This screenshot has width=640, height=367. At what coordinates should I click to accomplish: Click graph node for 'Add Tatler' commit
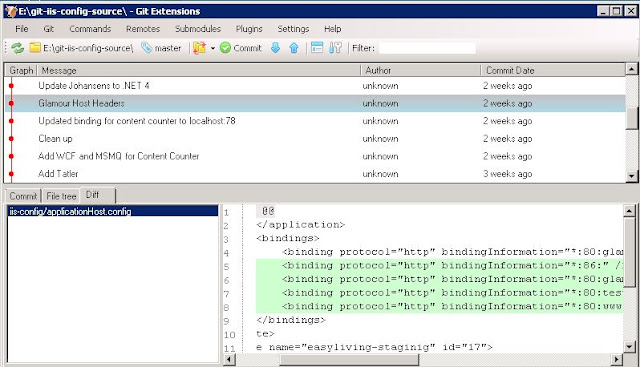(x=11, y=174)
